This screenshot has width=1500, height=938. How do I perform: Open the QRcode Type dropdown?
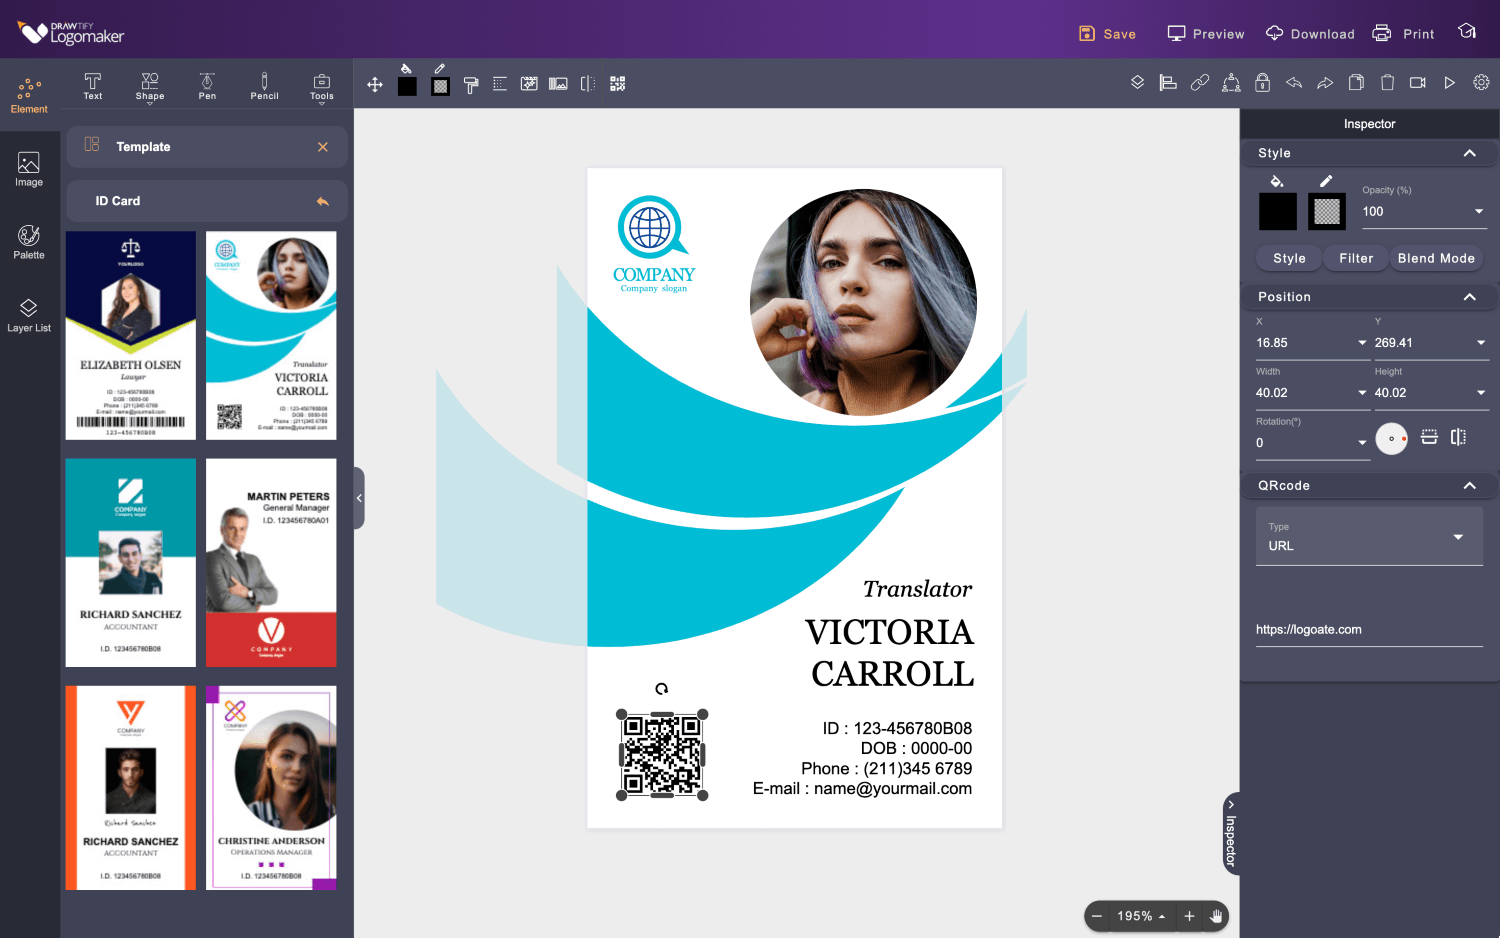1458,537
